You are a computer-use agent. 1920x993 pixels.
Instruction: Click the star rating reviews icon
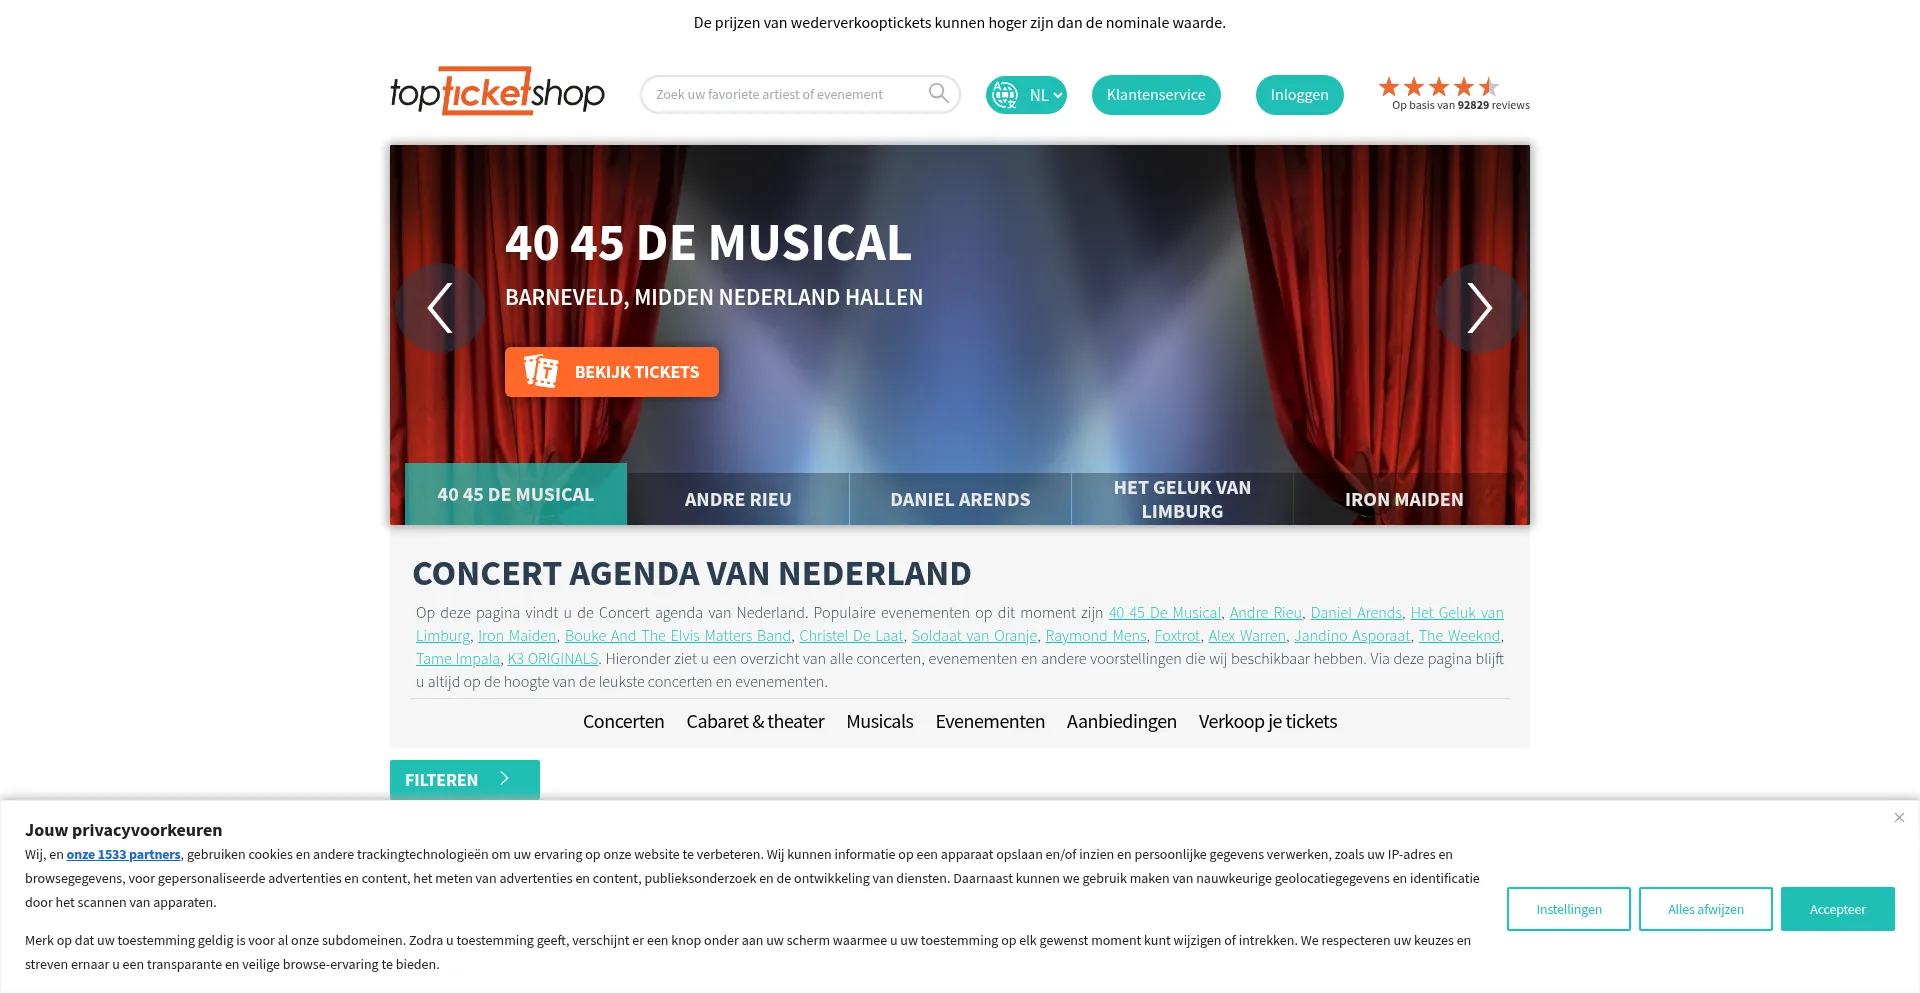coord(1438,87)
